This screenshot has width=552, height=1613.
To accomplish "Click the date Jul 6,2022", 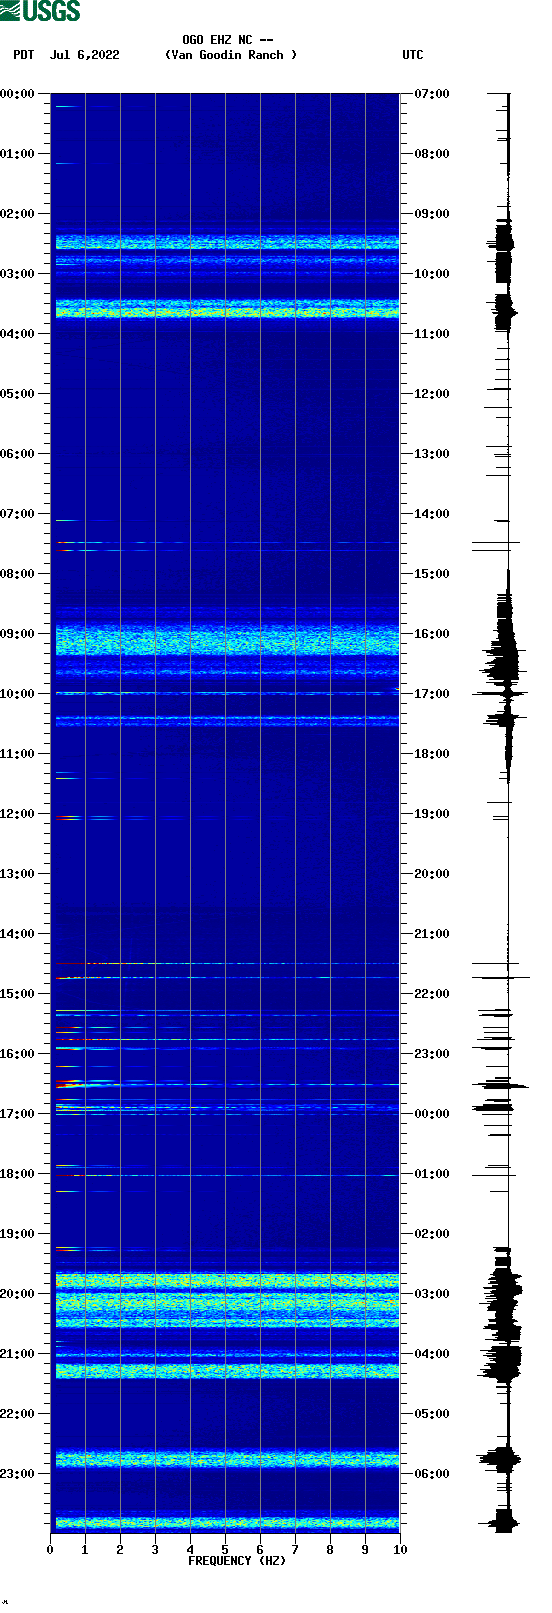I will [85, 55].
